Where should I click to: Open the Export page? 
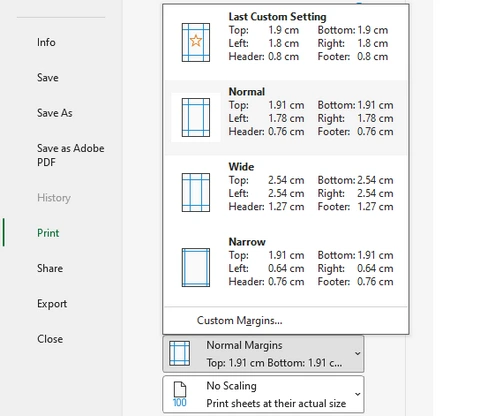tap(52, 304)
